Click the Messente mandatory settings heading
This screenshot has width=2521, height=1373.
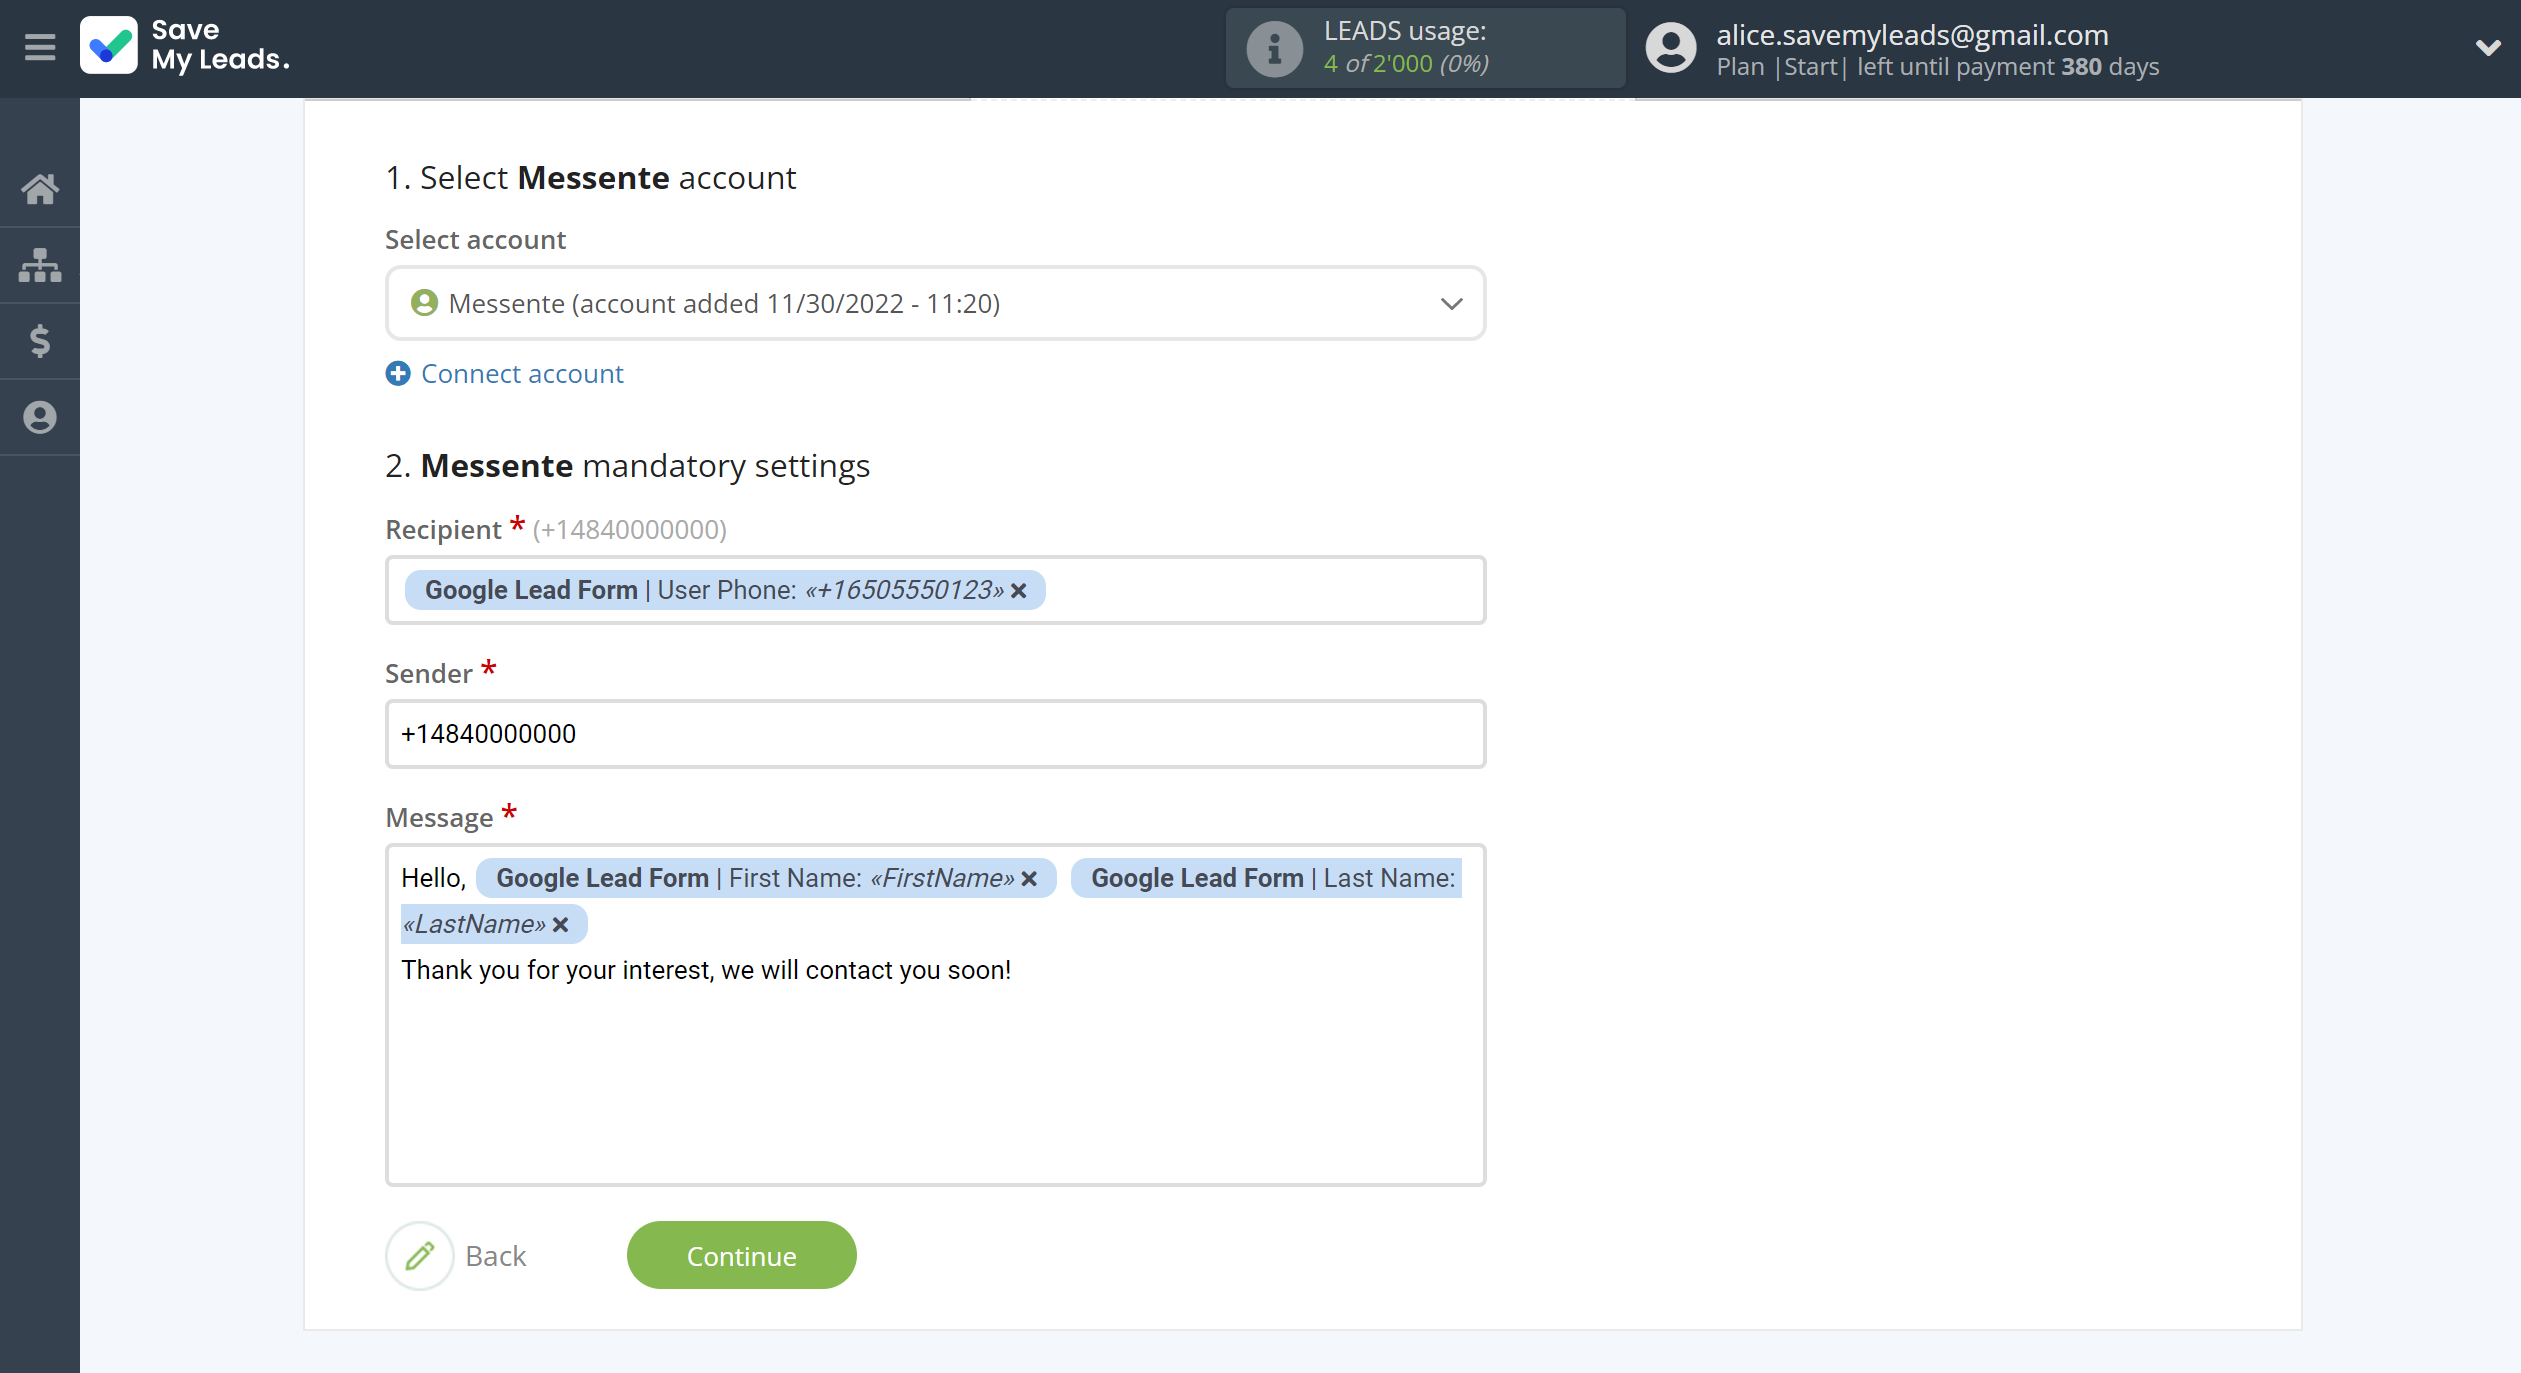[628, 466]
